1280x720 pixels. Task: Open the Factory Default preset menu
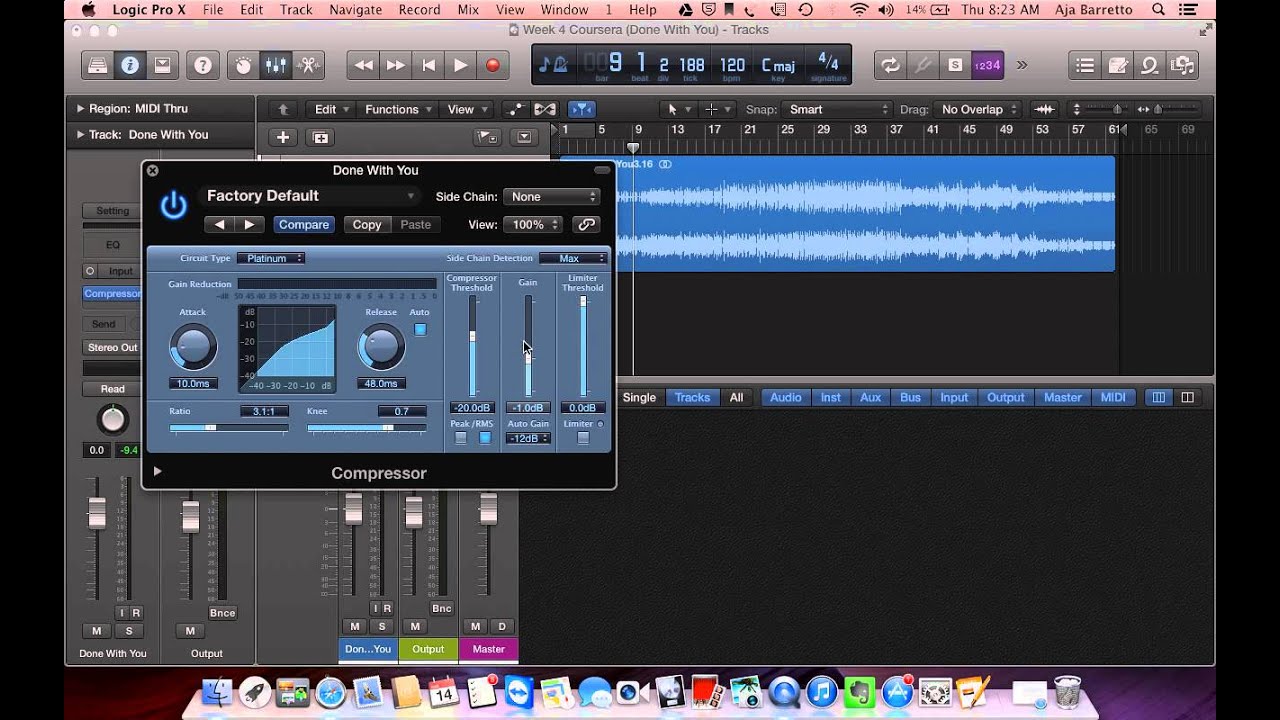tap(311, 196)
